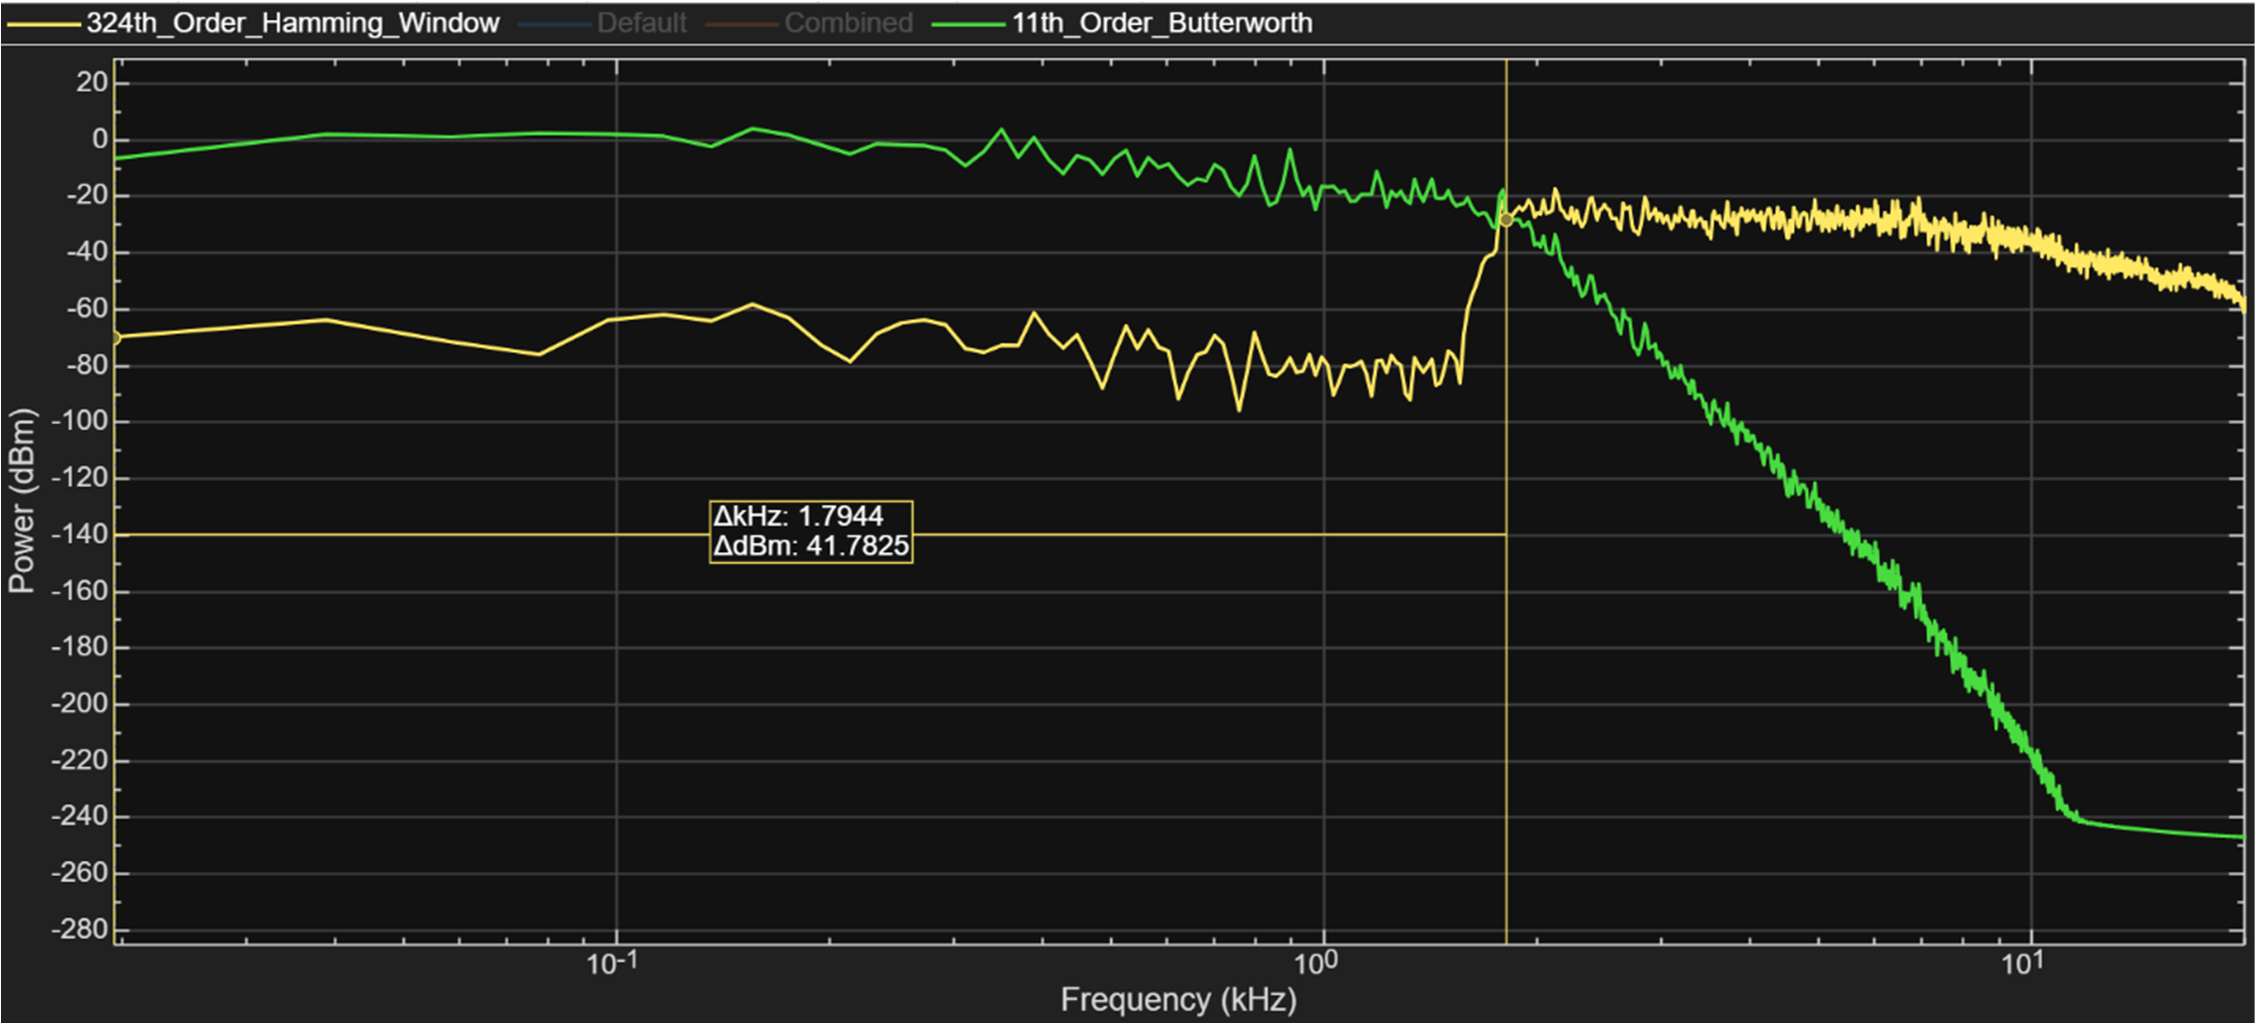Click the 10^-1 tick label on the frequency axis
This screenshot has width=2256, height=1024.
[x=612, y=964]
